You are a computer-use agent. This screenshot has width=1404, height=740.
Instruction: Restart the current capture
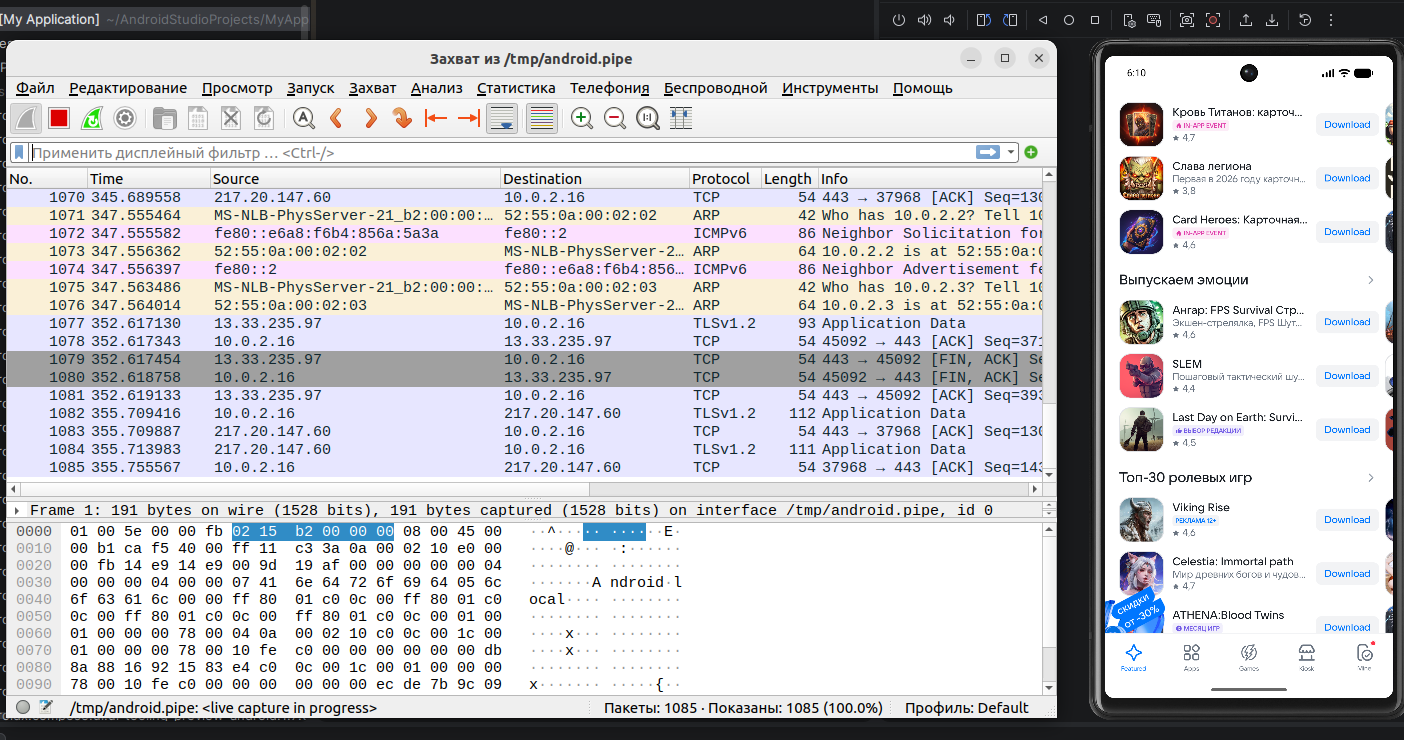tap(91, 118)
